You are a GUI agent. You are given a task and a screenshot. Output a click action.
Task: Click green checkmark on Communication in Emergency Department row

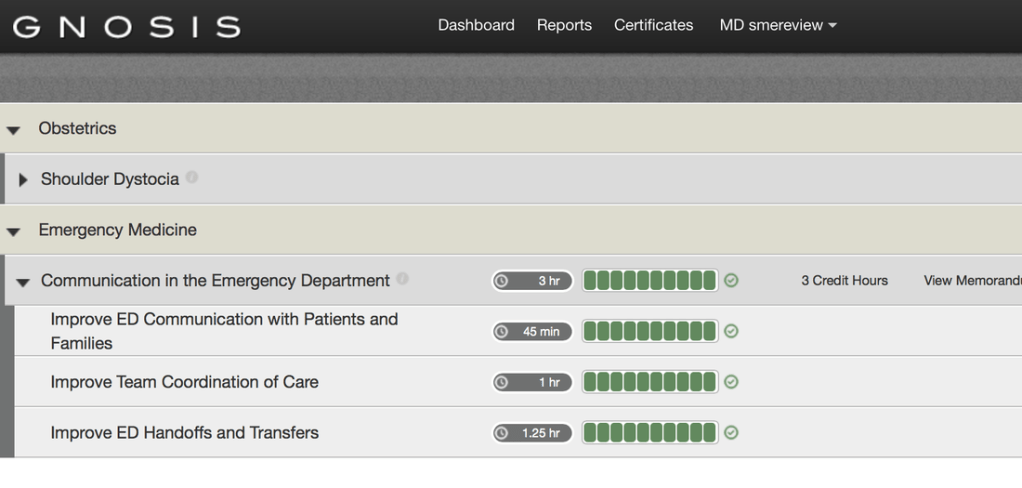tap(732, 281)
